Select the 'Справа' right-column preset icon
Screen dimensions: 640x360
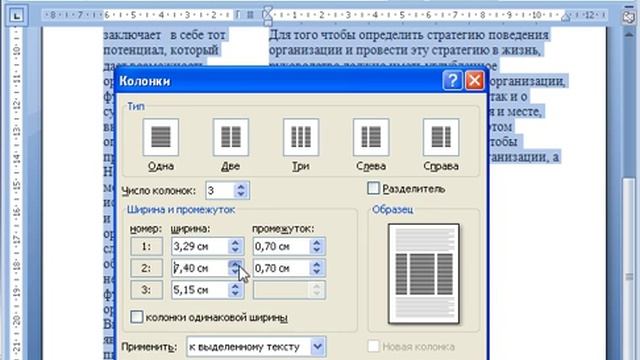tap(441, 137)
